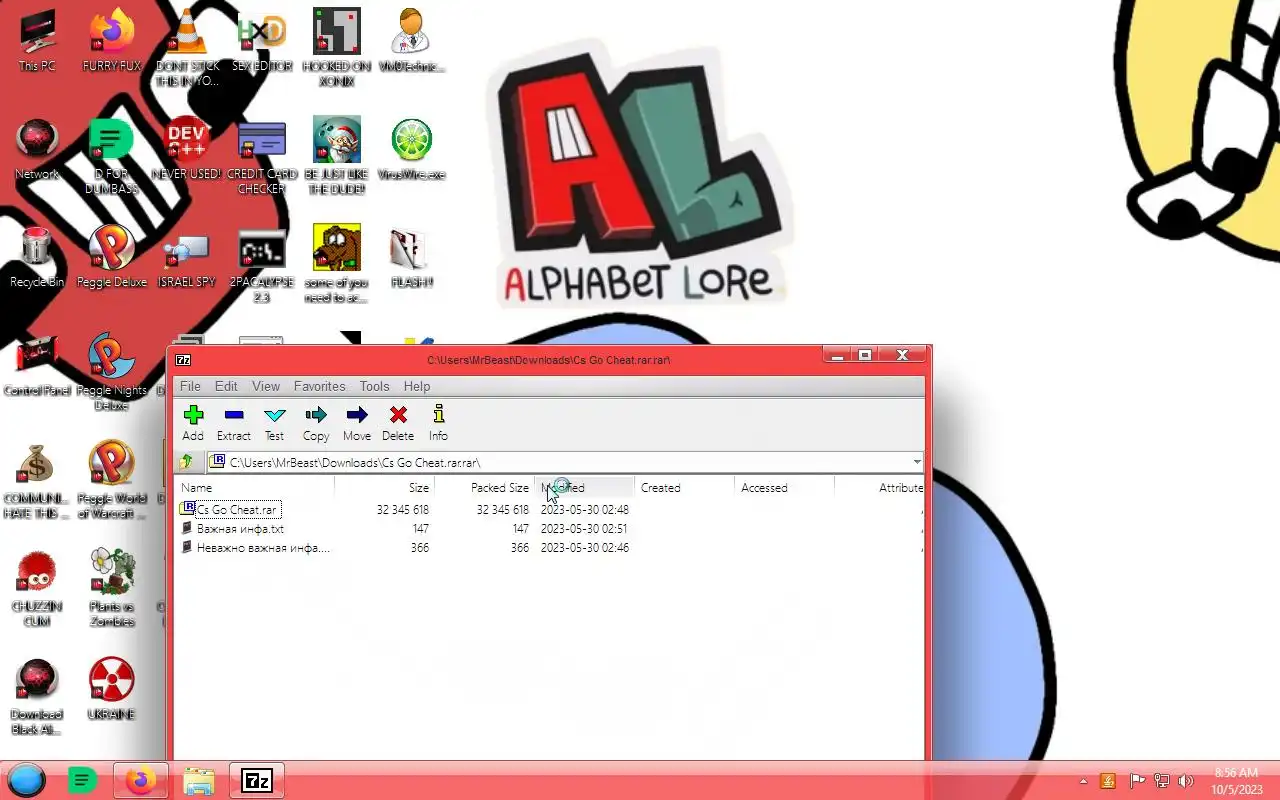Sort by the Size column header
The width and height of the screenshot is (1280, 800).
pyautogui.click(x=385, y=488)
